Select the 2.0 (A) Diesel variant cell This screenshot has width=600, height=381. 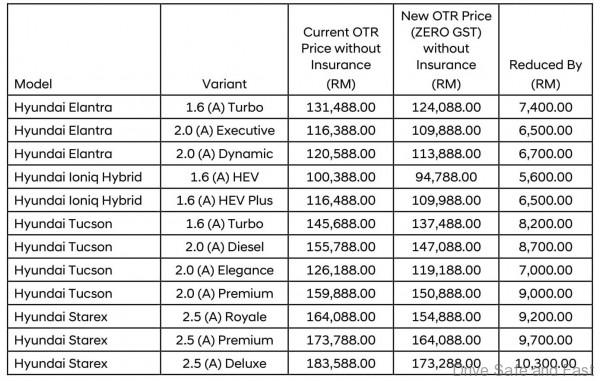224,247
